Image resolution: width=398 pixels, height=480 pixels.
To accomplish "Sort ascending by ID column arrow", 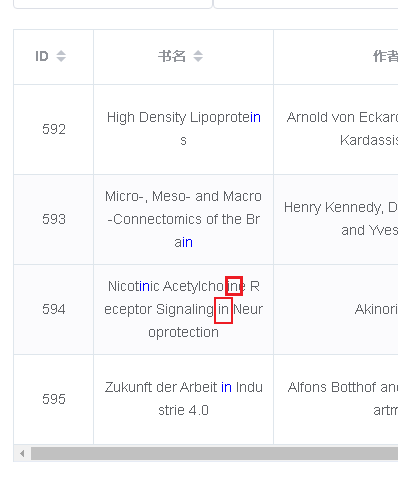I will click(61, 52).
